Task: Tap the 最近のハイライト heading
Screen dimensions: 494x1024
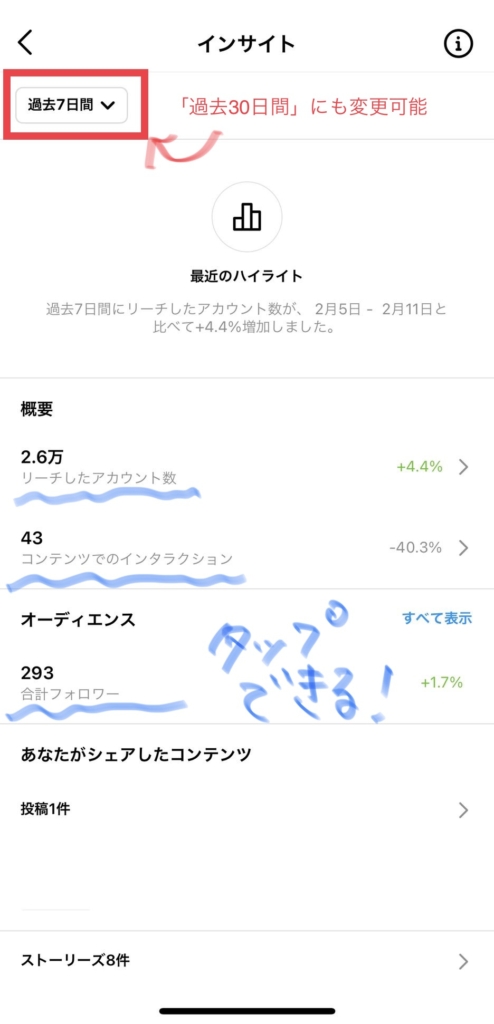Action: coord(247,276)
